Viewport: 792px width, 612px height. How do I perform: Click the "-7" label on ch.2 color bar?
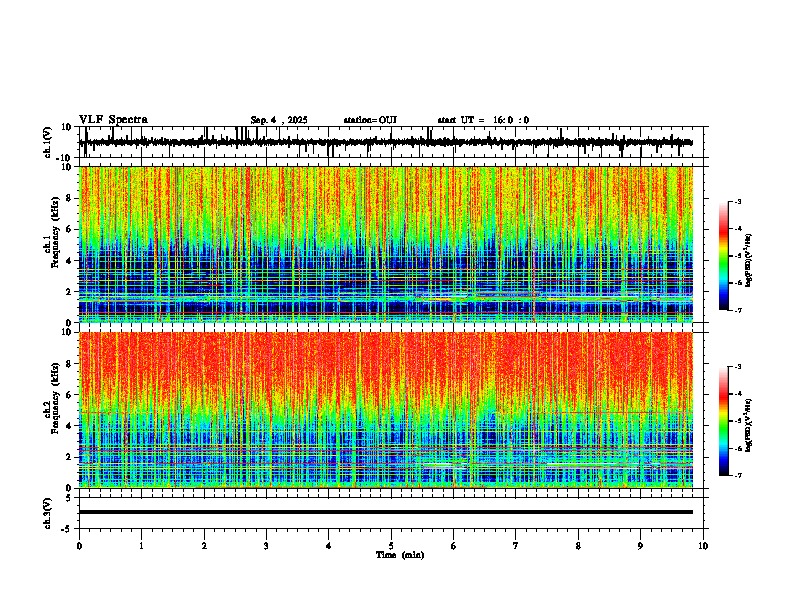tap(738, 475)
